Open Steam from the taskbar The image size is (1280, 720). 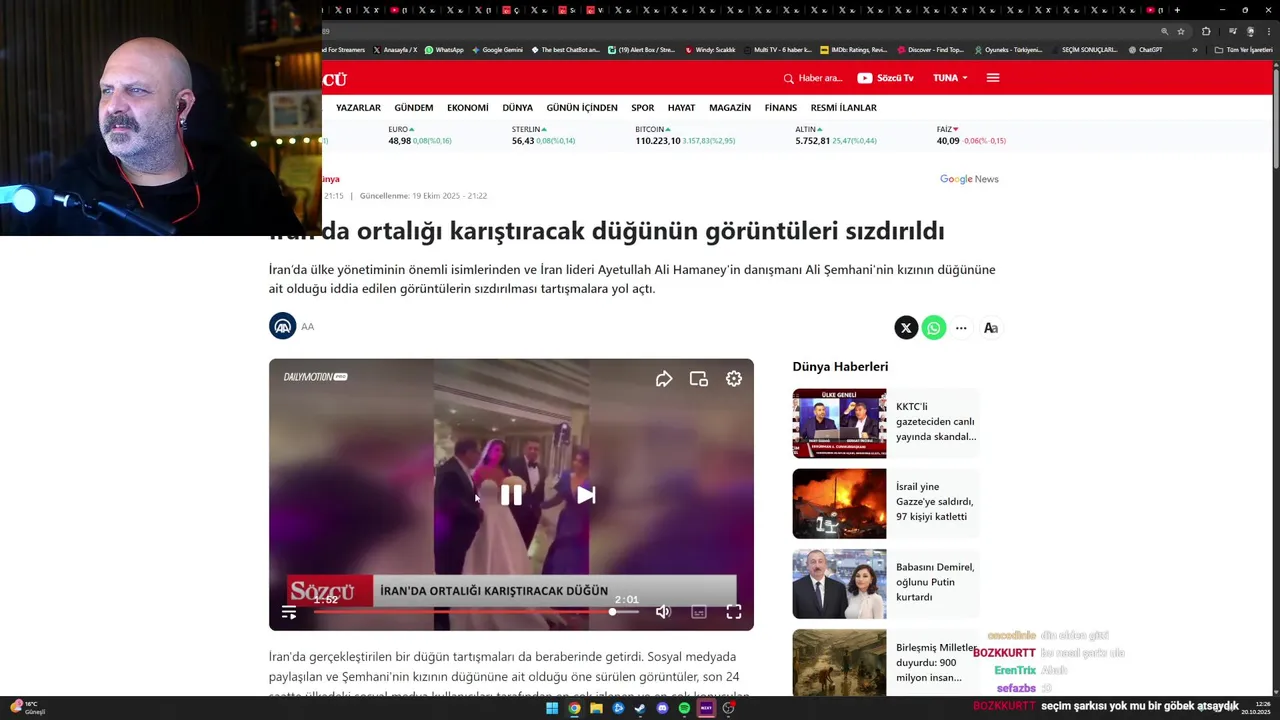pos(640,708)
